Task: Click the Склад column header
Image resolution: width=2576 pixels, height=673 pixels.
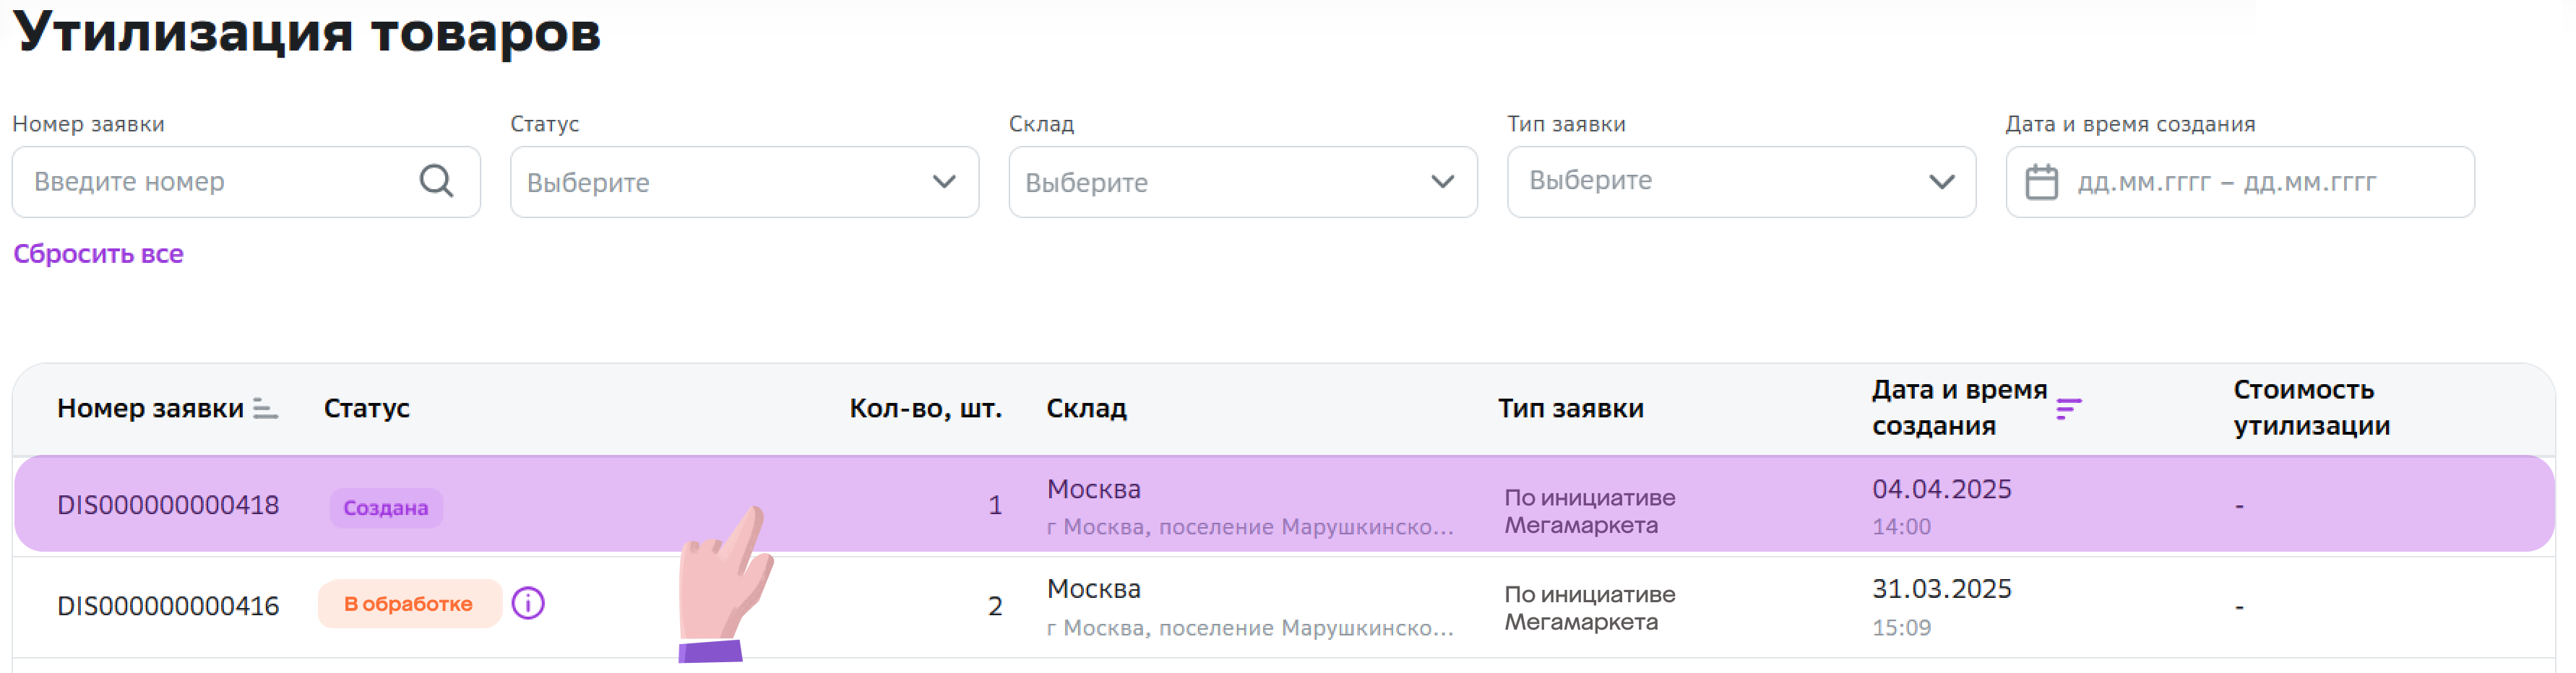Action: point(1086,408)
